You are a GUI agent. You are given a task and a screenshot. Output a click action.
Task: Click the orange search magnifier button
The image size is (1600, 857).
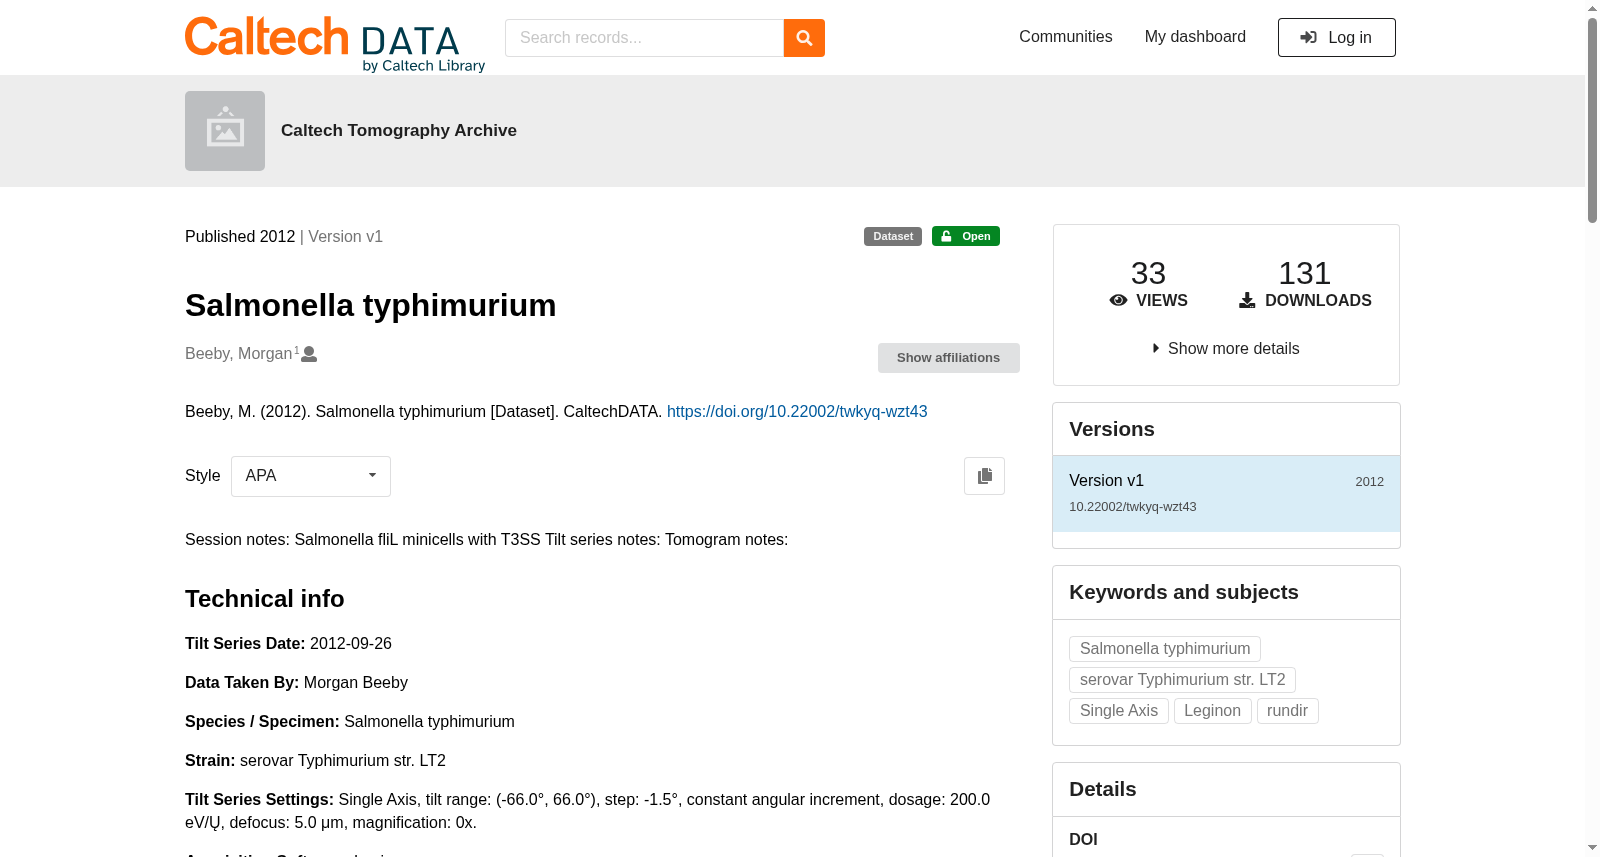[804, 38]
